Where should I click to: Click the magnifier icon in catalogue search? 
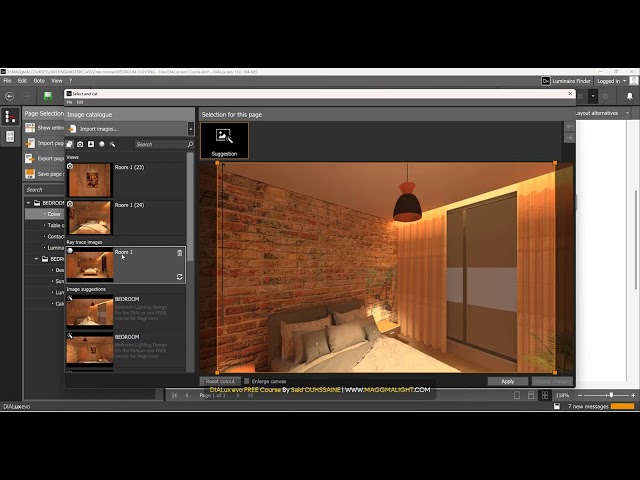click(190, 144)
